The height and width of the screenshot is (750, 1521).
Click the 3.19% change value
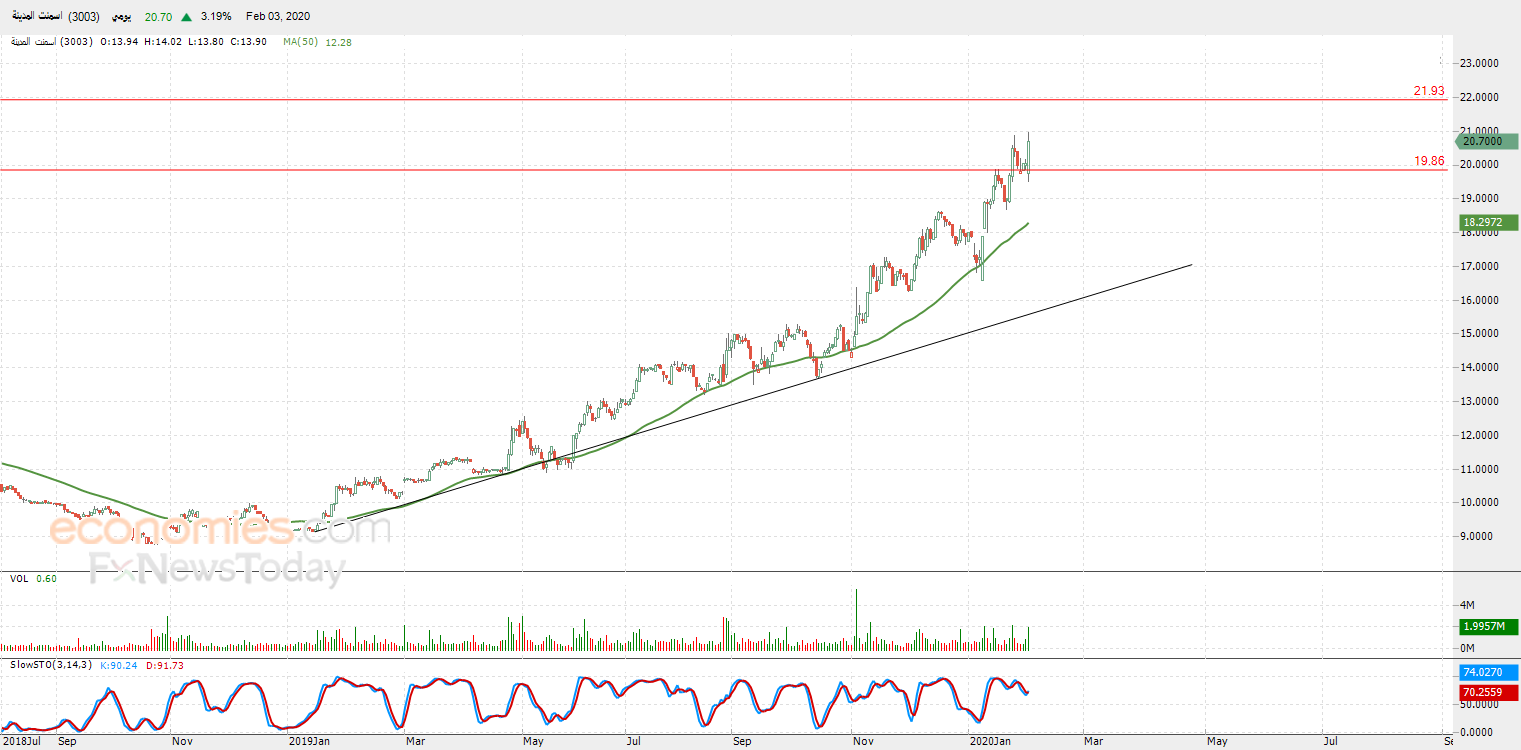click(x=216, y=17)
